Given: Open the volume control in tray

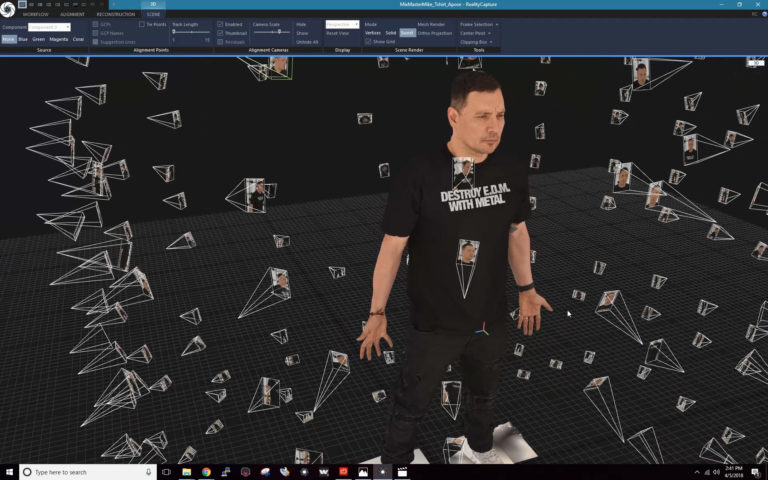Looking at the screenshot, I should tap(717, 472).
